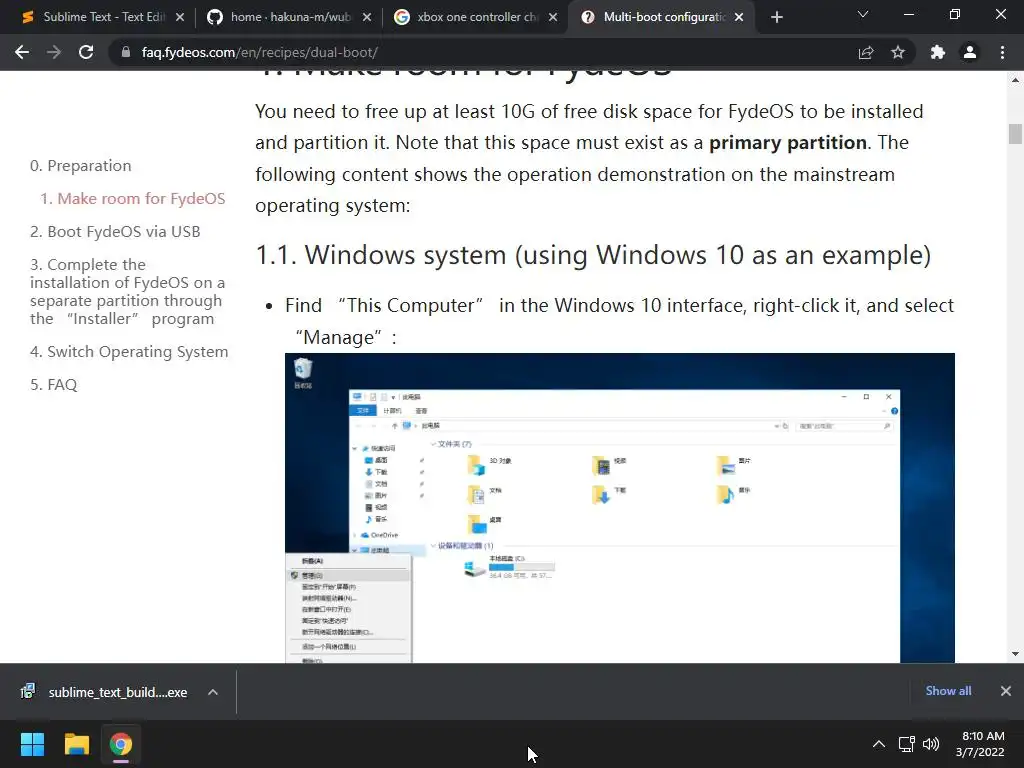Switch to xbox one controller Google tab
Viewport: 1024px width, 768px height.
(475, 17)
